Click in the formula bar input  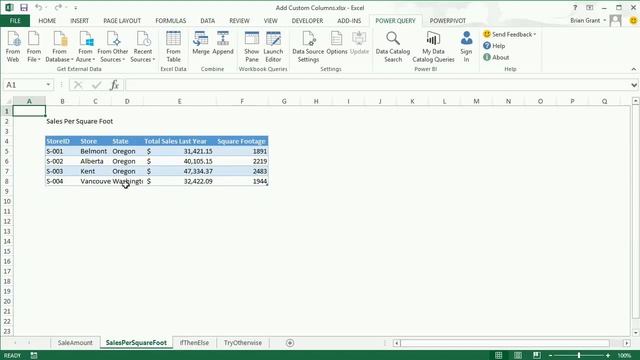(x=378, y=85)
